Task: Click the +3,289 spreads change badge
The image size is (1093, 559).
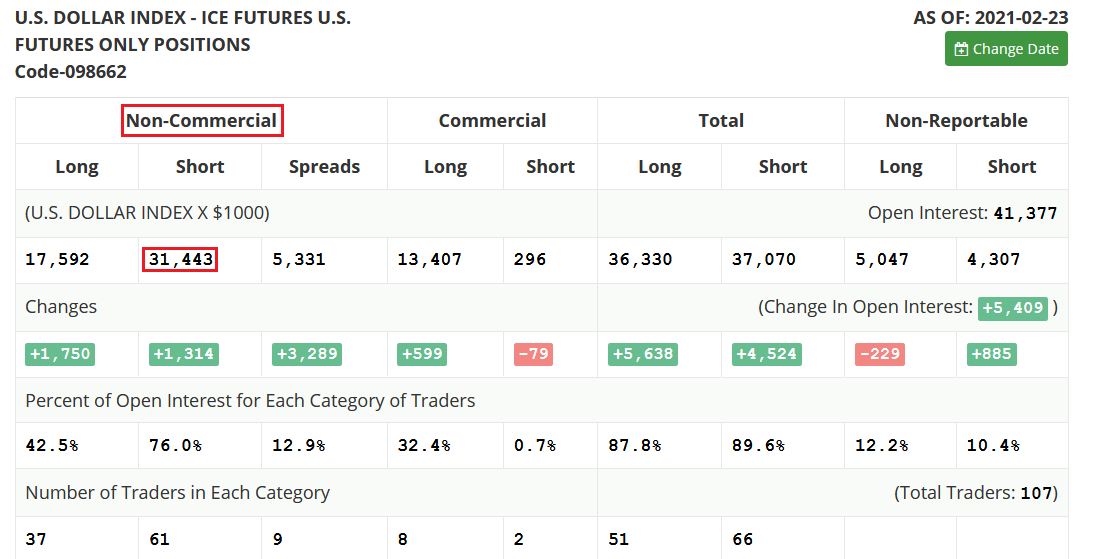Action: pos(307,354)
